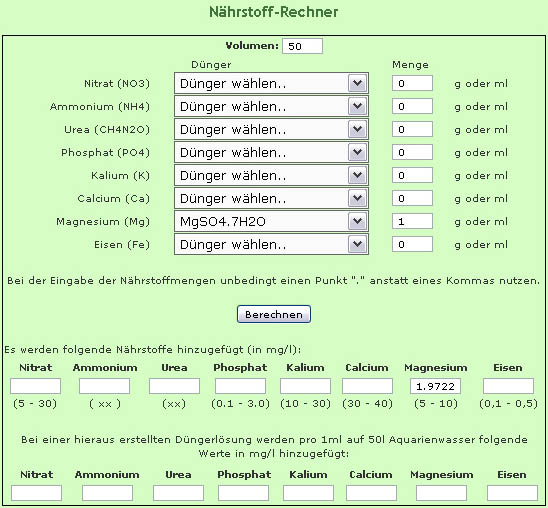
Task: Expand the Ammonium (NH4) Dünger dropdown
Action: coord(271,106)
